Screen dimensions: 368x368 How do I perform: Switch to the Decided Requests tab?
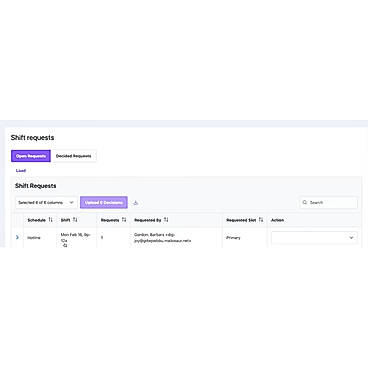(74, 156)
